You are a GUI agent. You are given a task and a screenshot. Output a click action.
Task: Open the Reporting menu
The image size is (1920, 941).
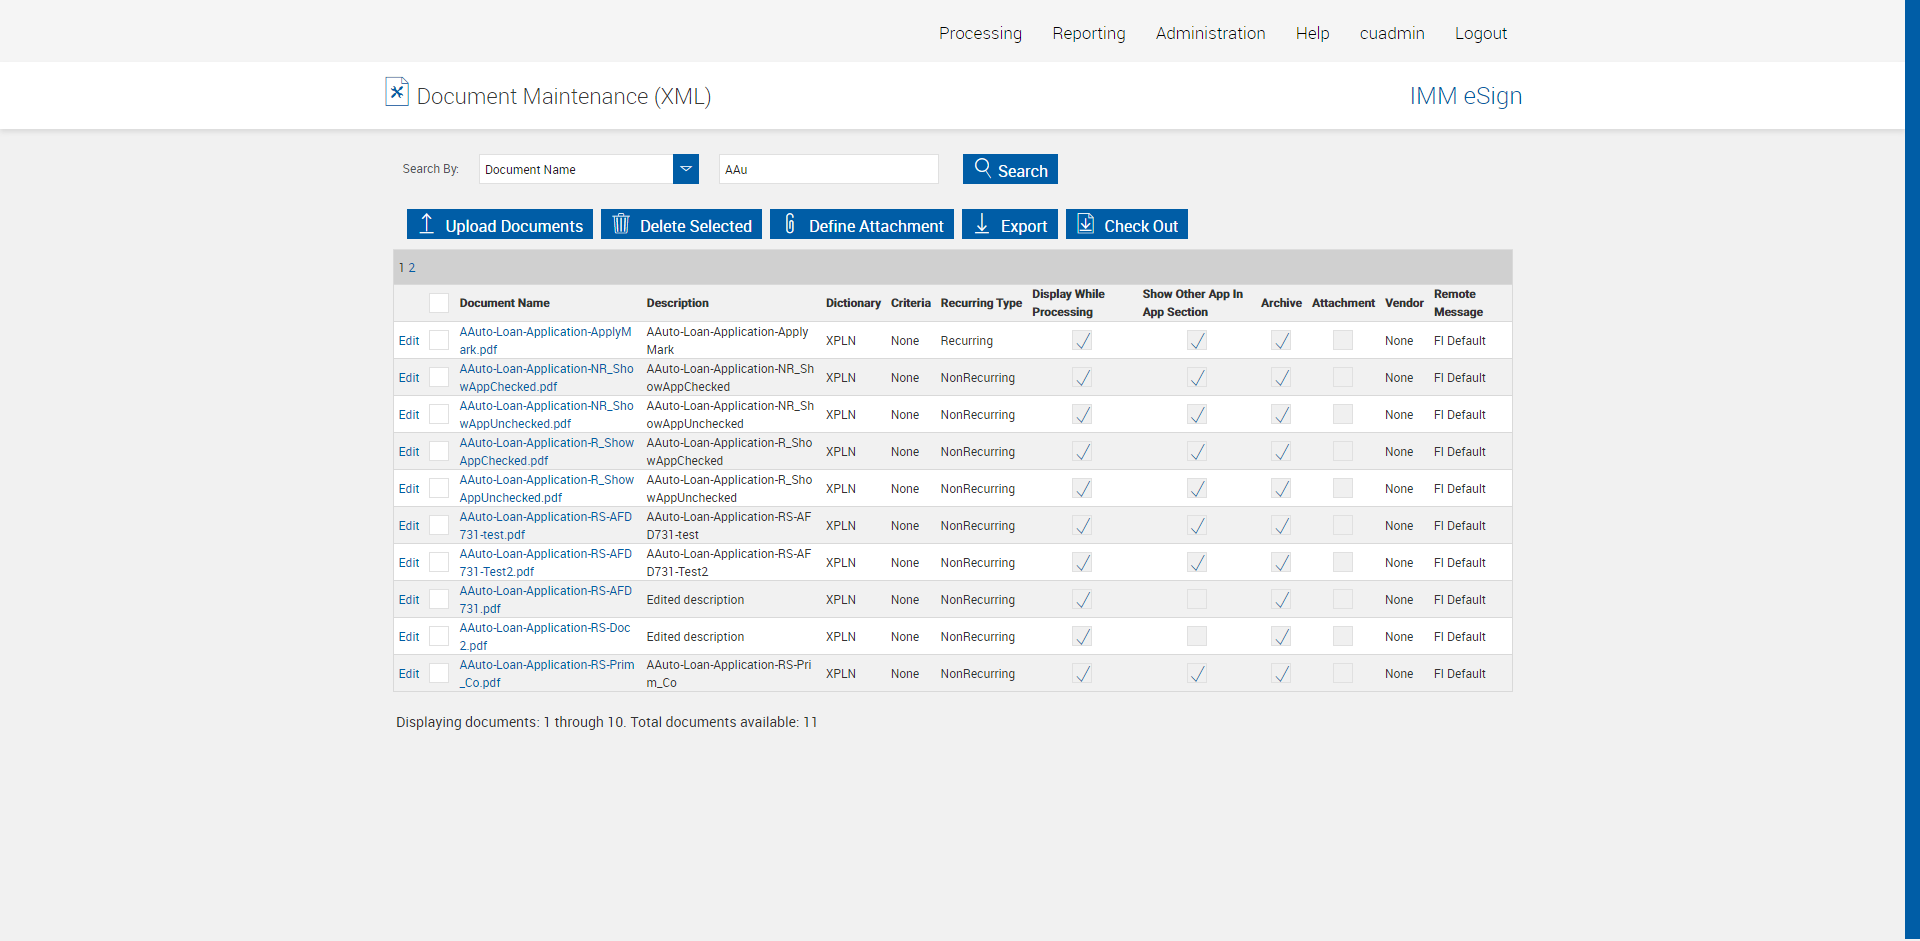tap(1088, 33)
